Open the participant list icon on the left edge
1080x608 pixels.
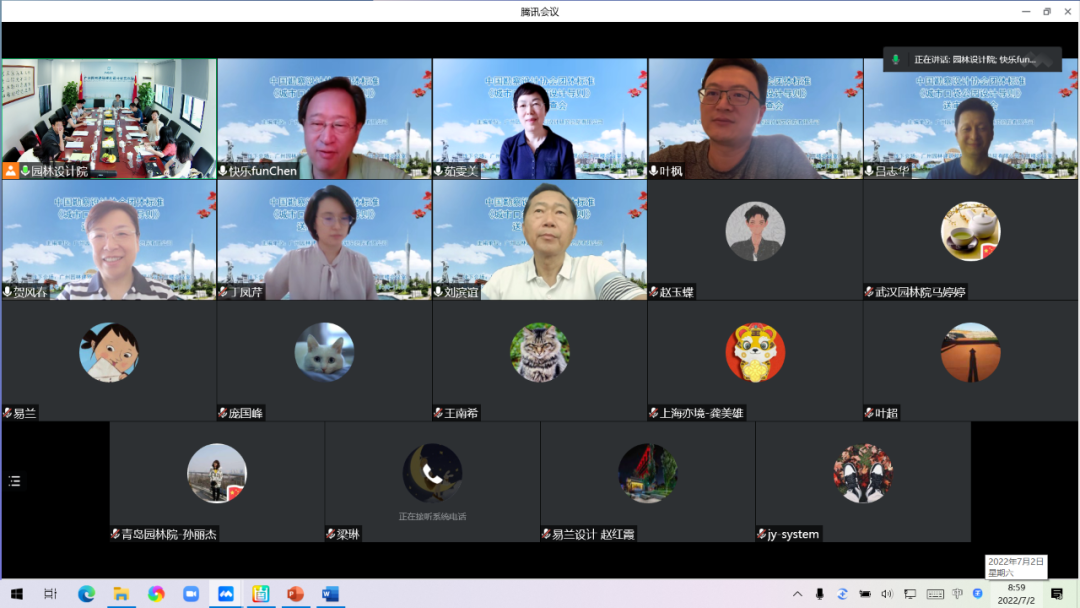point(14,481)
